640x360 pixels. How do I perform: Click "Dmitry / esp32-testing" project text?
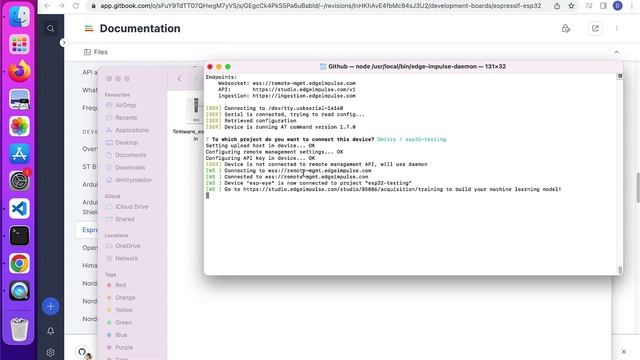coord(411,140)
